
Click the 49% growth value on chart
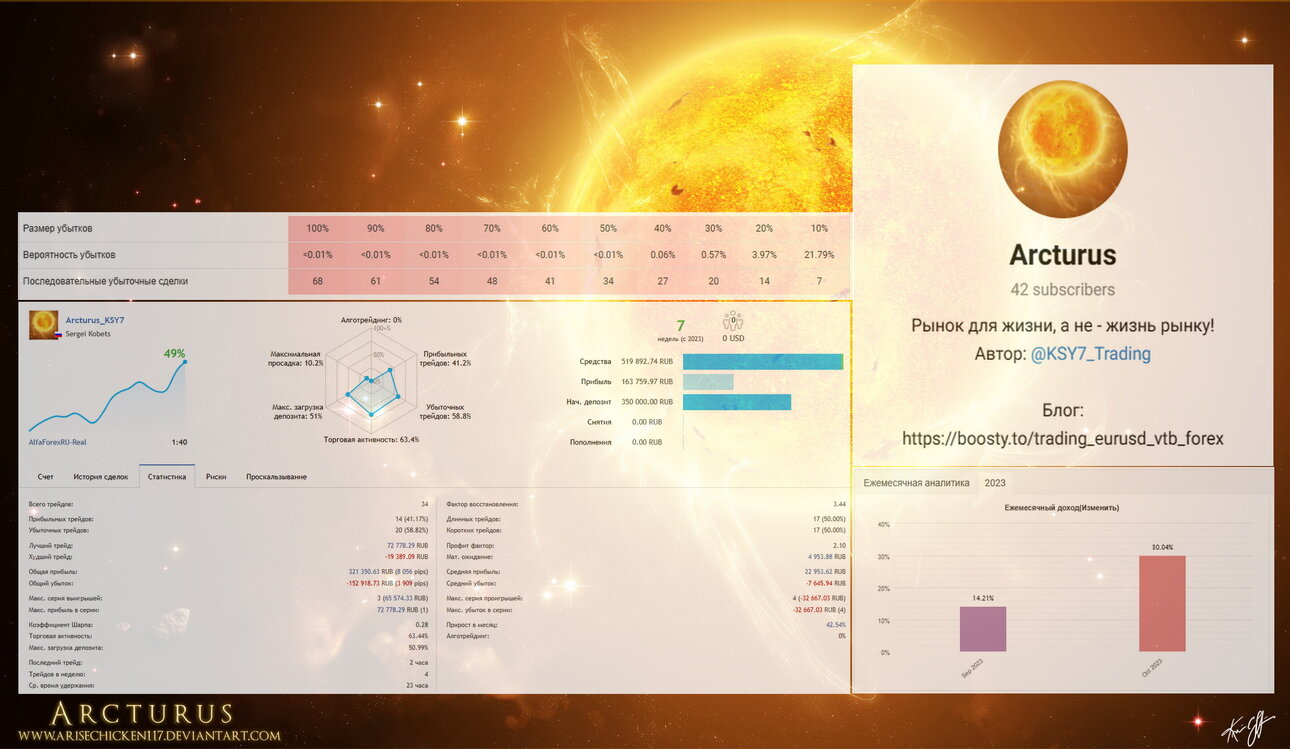coord(175,353)
